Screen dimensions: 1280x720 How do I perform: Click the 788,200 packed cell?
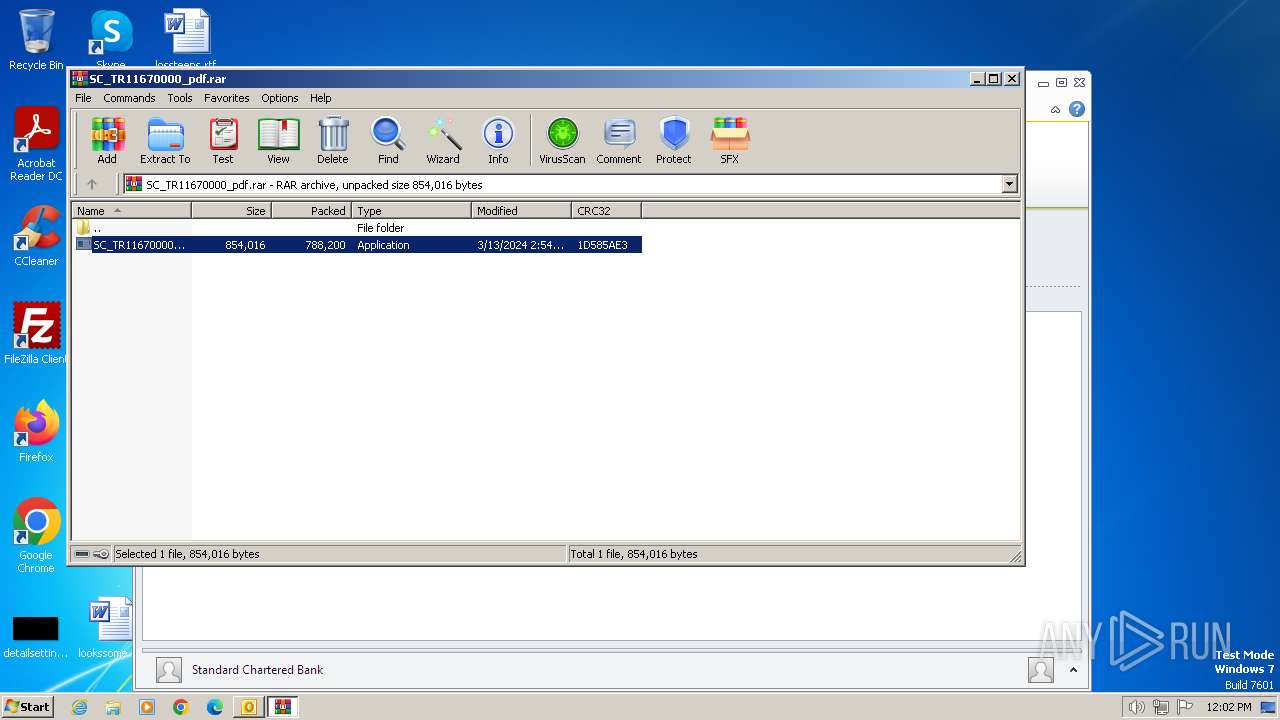[x=325, y=245]
